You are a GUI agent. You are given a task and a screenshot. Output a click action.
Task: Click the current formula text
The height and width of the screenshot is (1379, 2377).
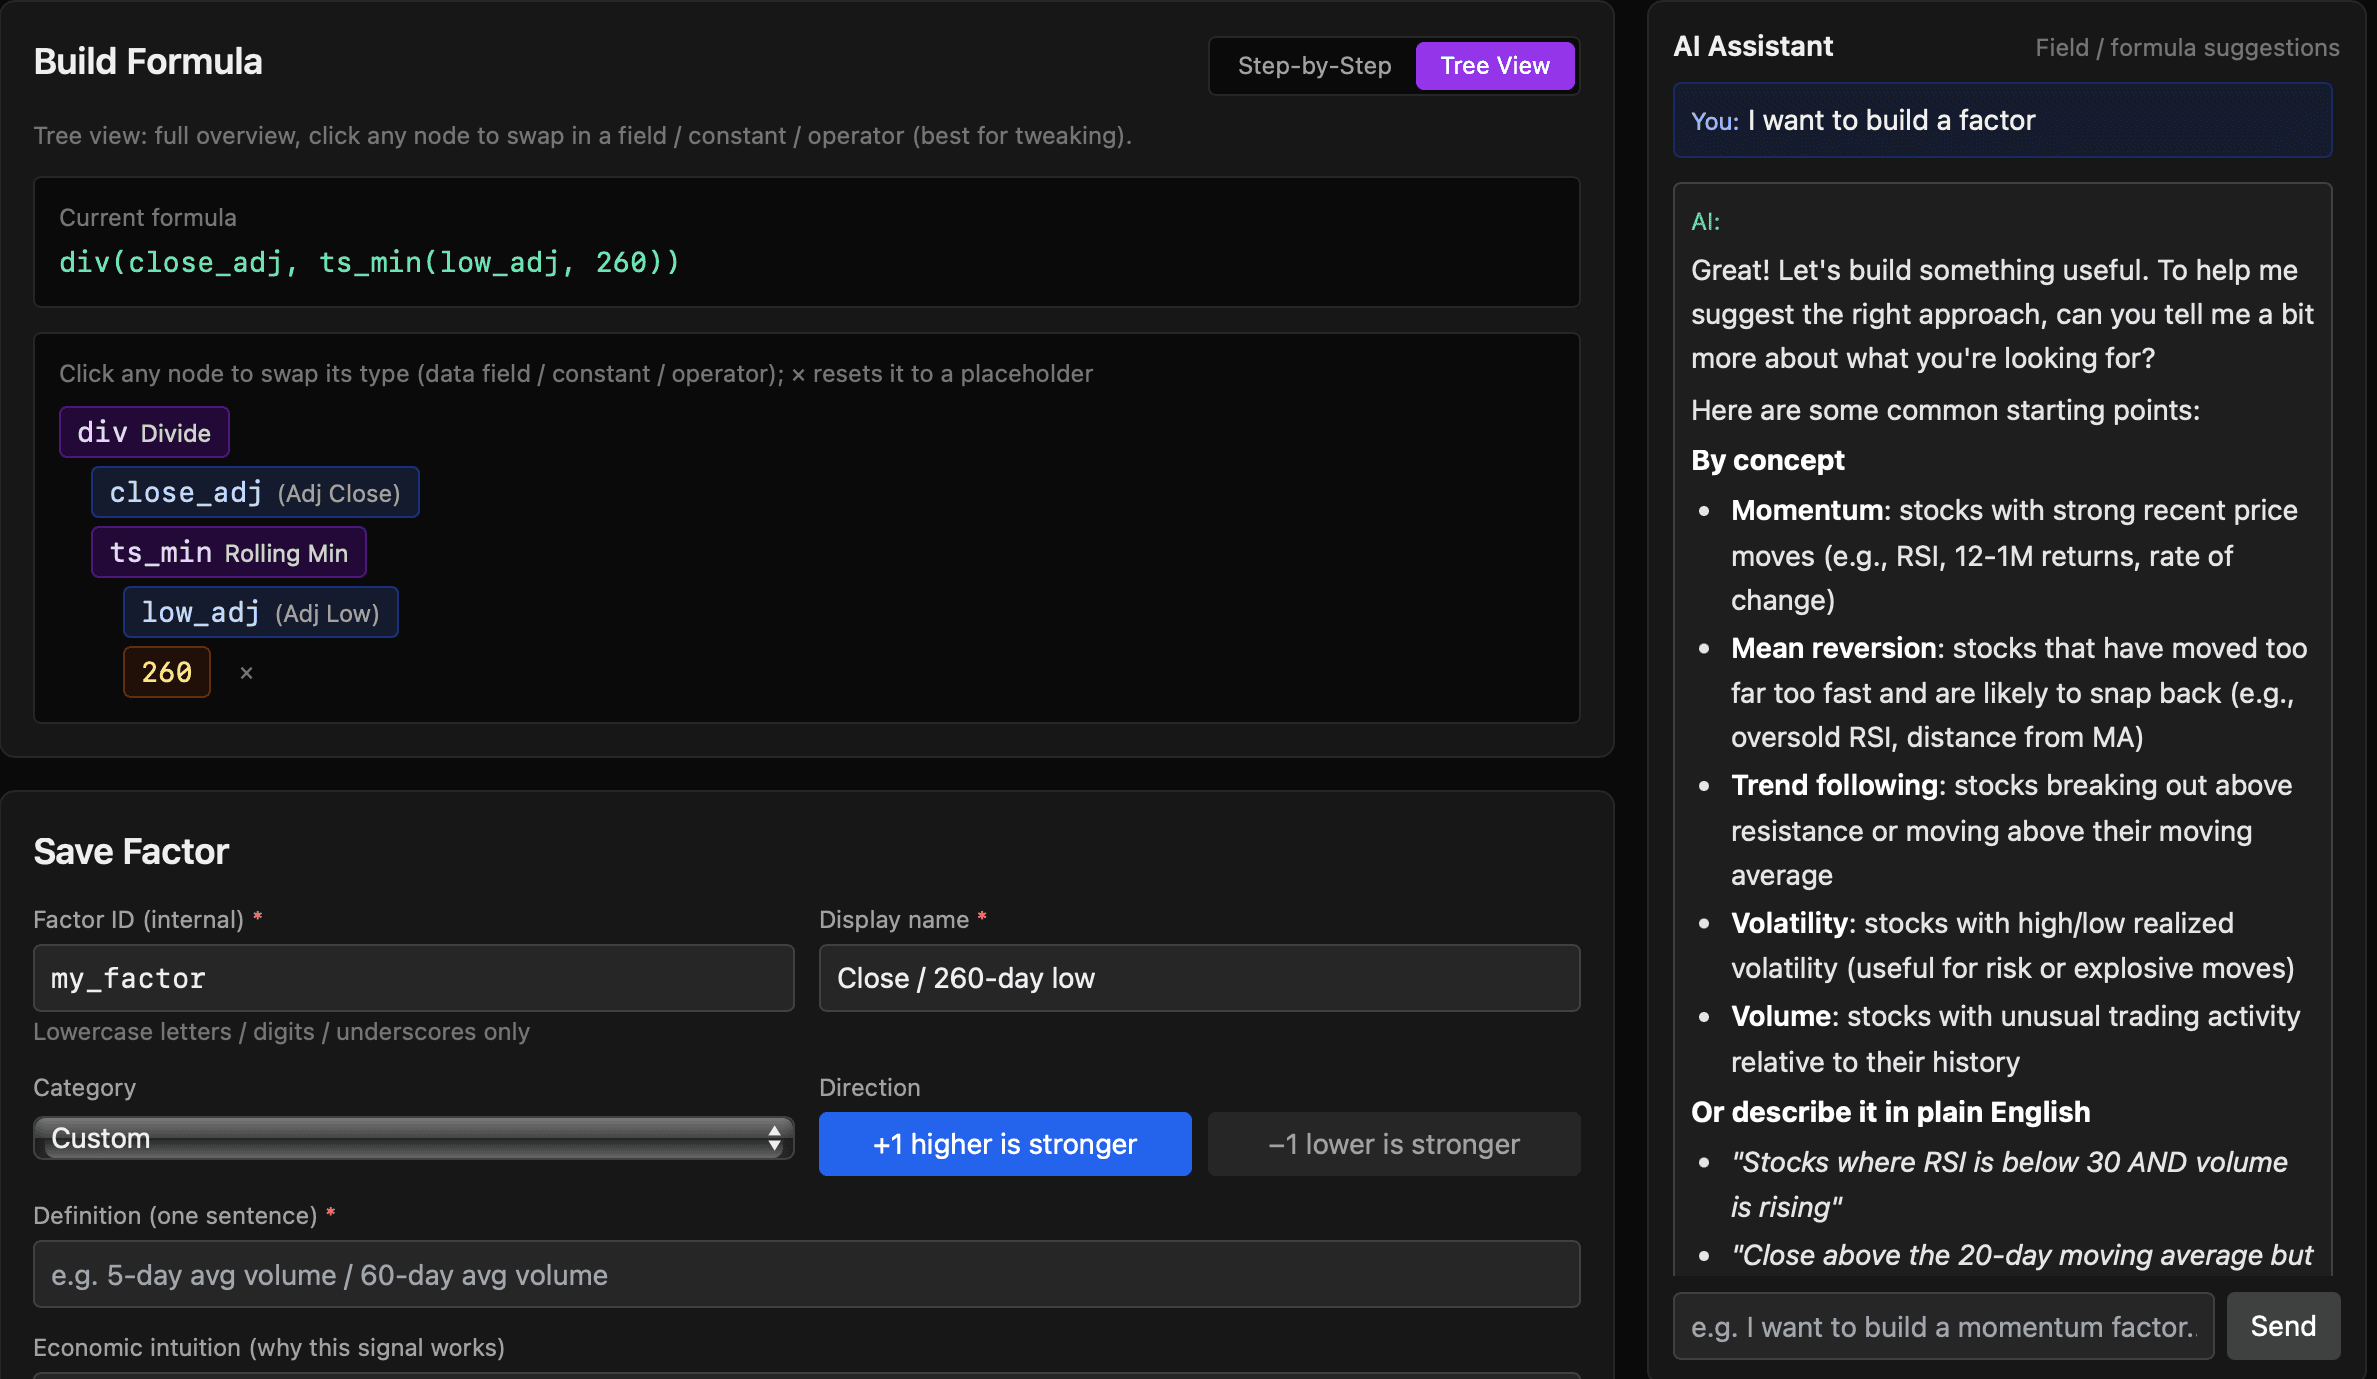click(x=369, y=262)
